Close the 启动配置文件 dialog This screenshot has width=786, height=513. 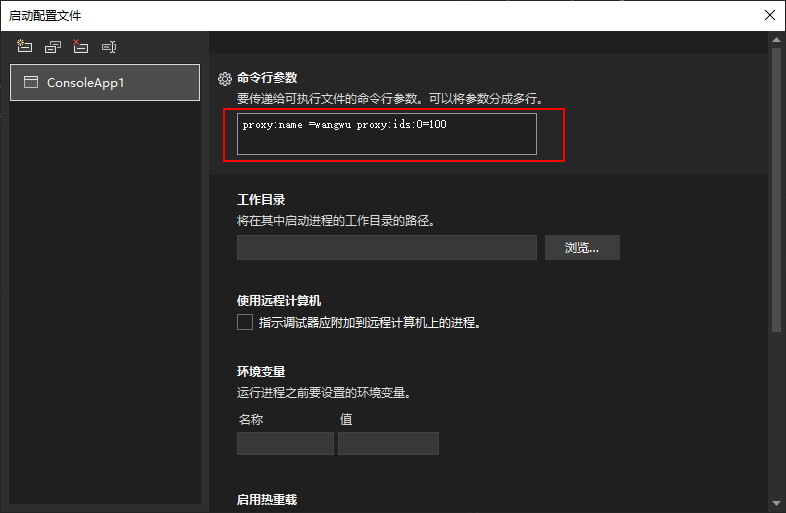770,15
